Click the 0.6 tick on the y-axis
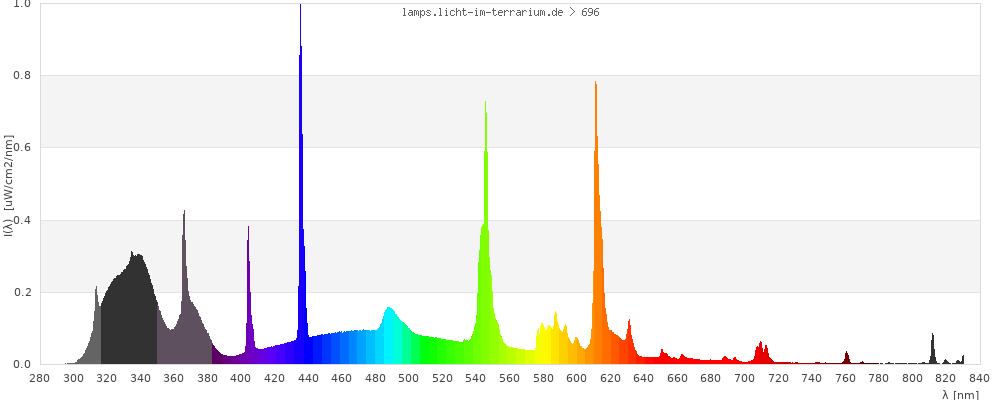Image resolution: width=1000 pixels, height=400 pixels. click(21, 148)
